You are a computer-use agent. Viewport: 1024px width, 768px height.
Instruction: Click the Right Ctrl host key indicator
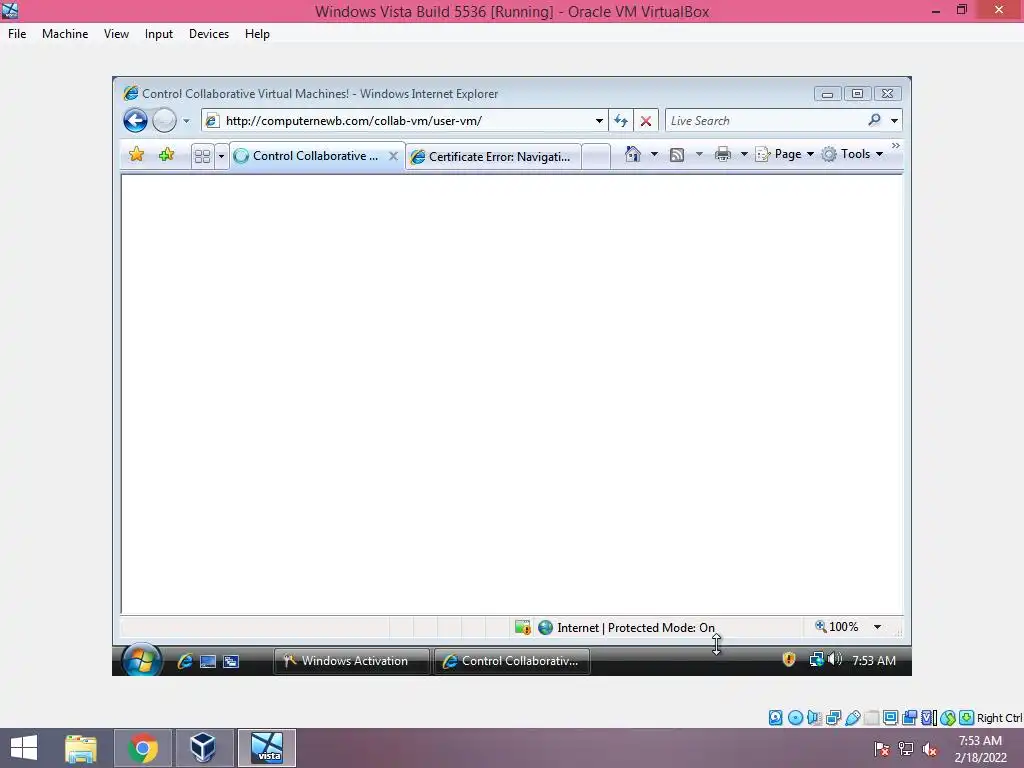[x=999, y=718]
